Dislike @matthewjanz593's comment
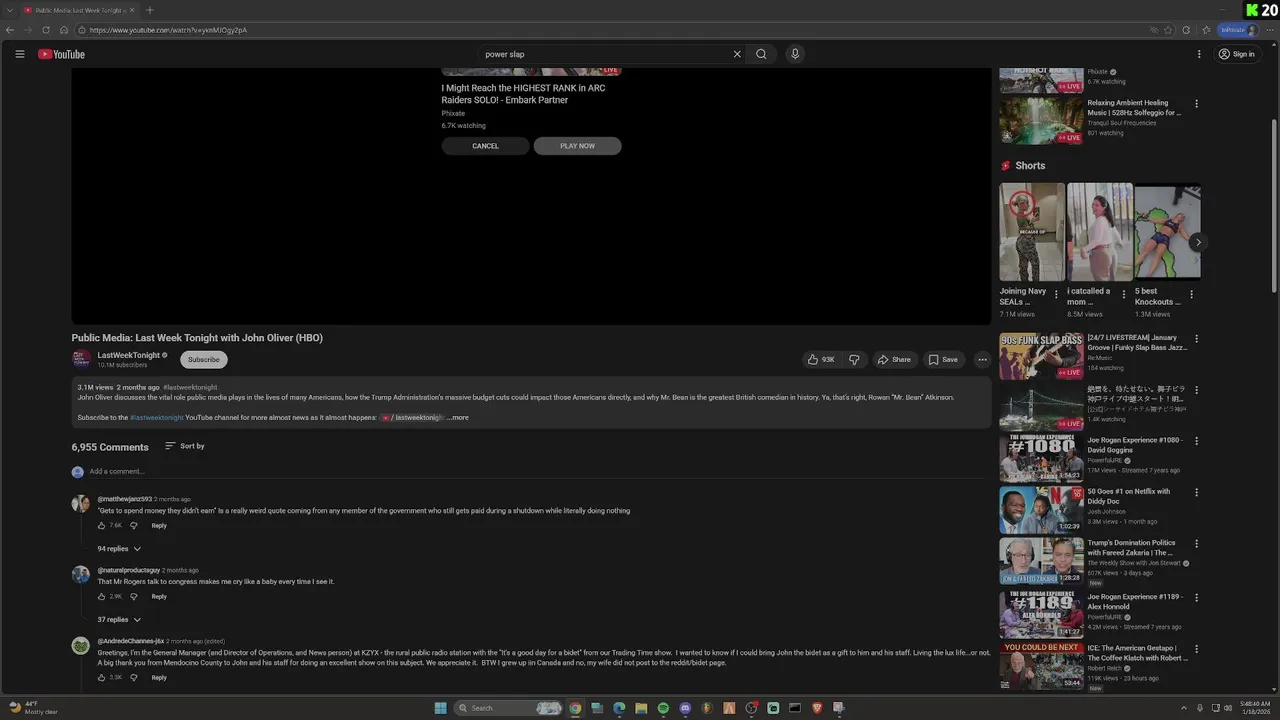1280x720 pixels. 133,525
